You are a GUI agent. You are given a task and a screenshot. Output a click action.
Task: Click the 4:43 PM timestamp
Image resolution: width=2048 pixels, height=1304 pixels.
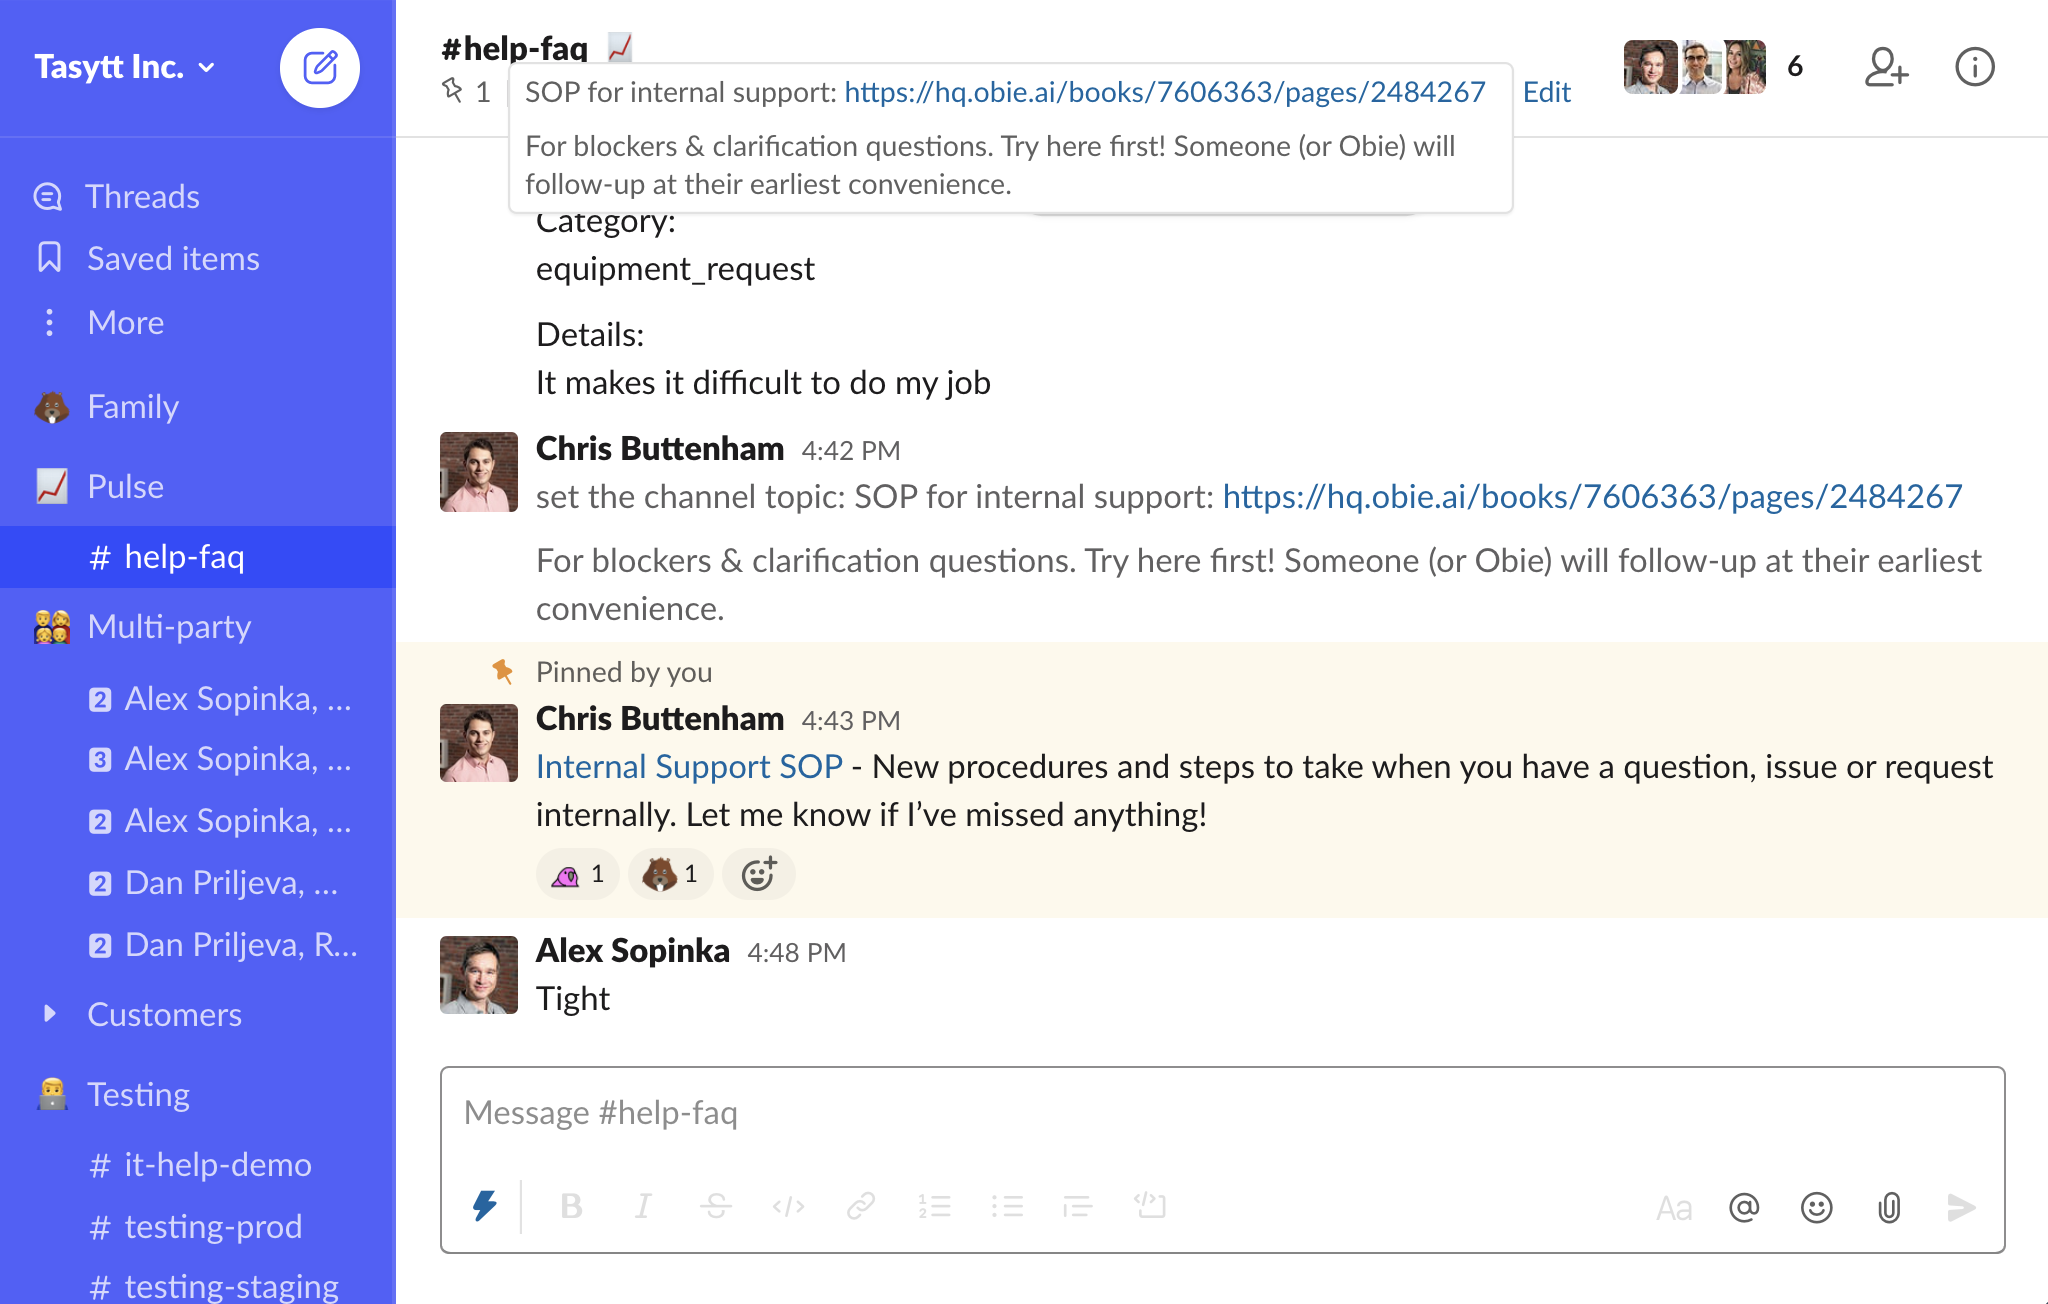[x=850, y=720]
